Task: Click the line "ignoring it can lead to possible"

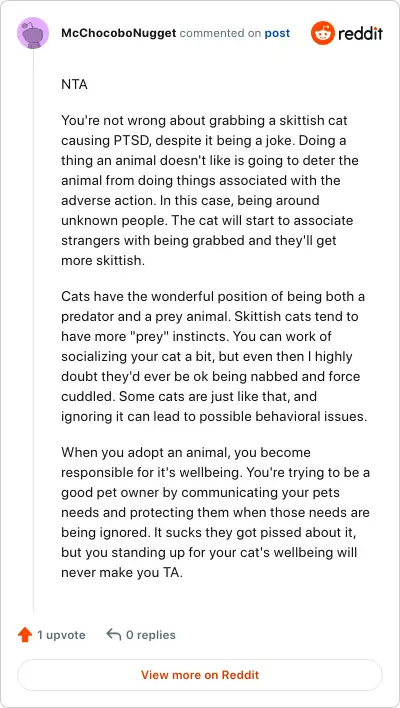Action: tap(214, 416)
